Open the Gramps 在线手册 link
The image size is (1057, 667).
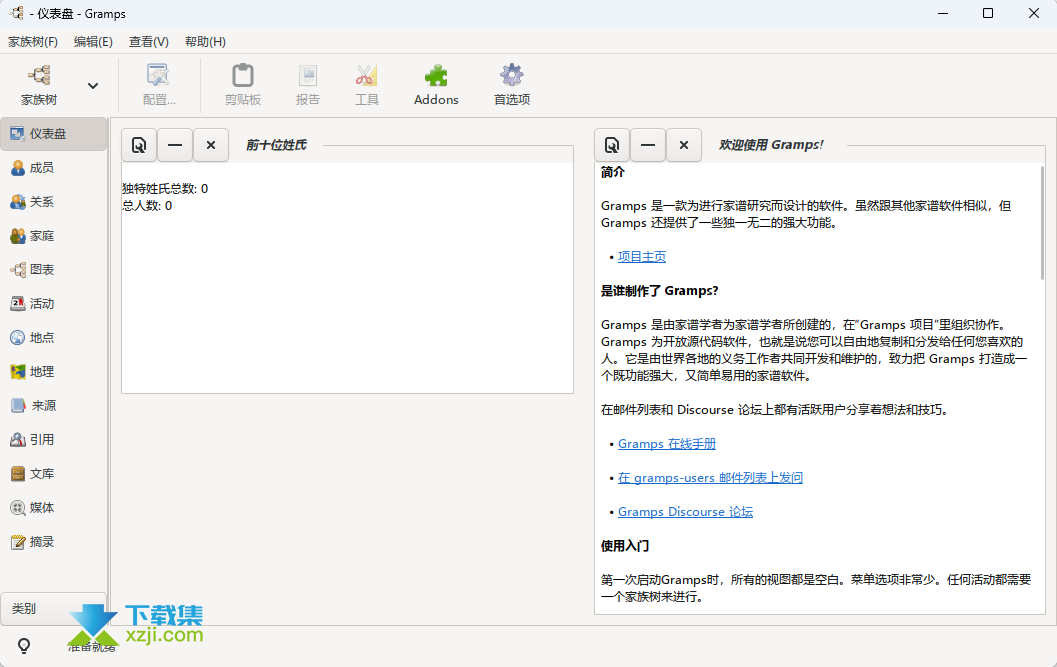(667, 444)
